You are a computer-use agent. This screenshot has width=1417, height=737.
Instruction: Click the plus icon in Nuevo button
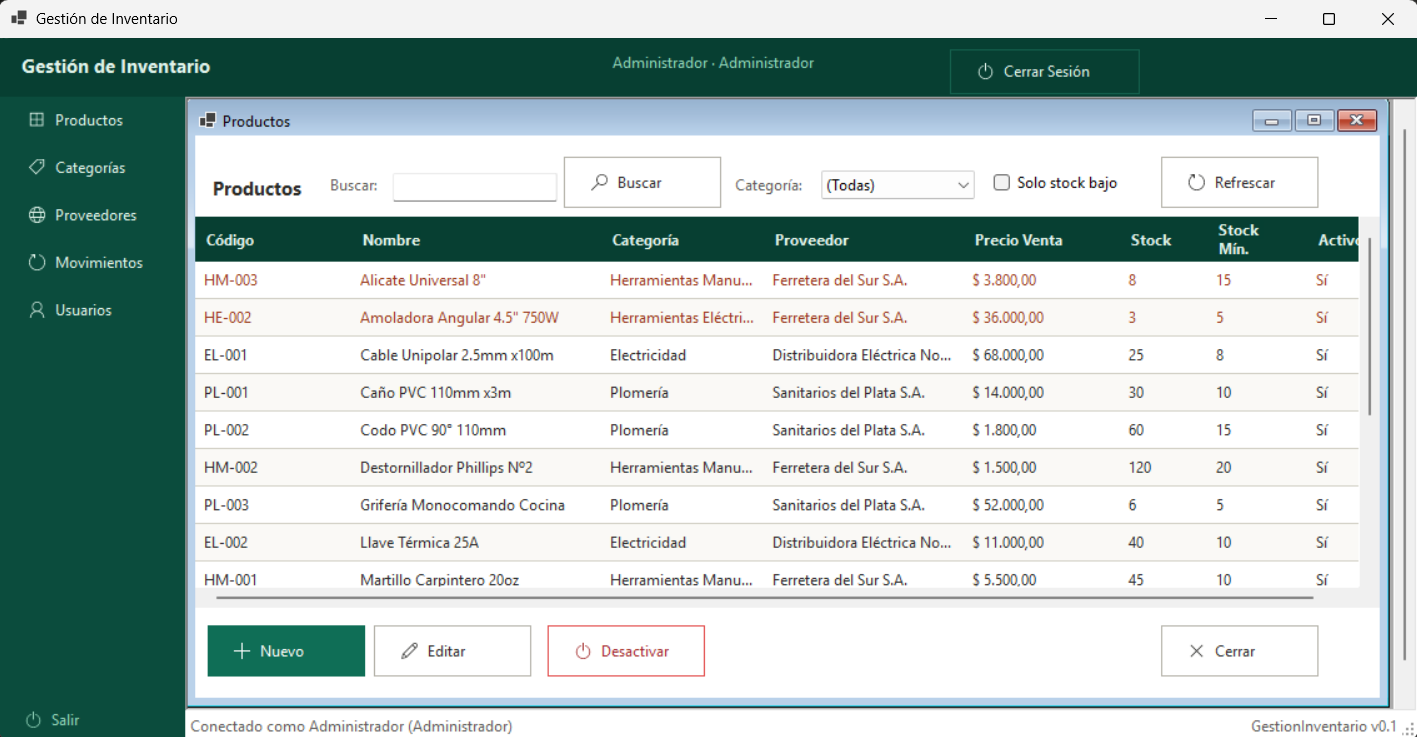241,651
